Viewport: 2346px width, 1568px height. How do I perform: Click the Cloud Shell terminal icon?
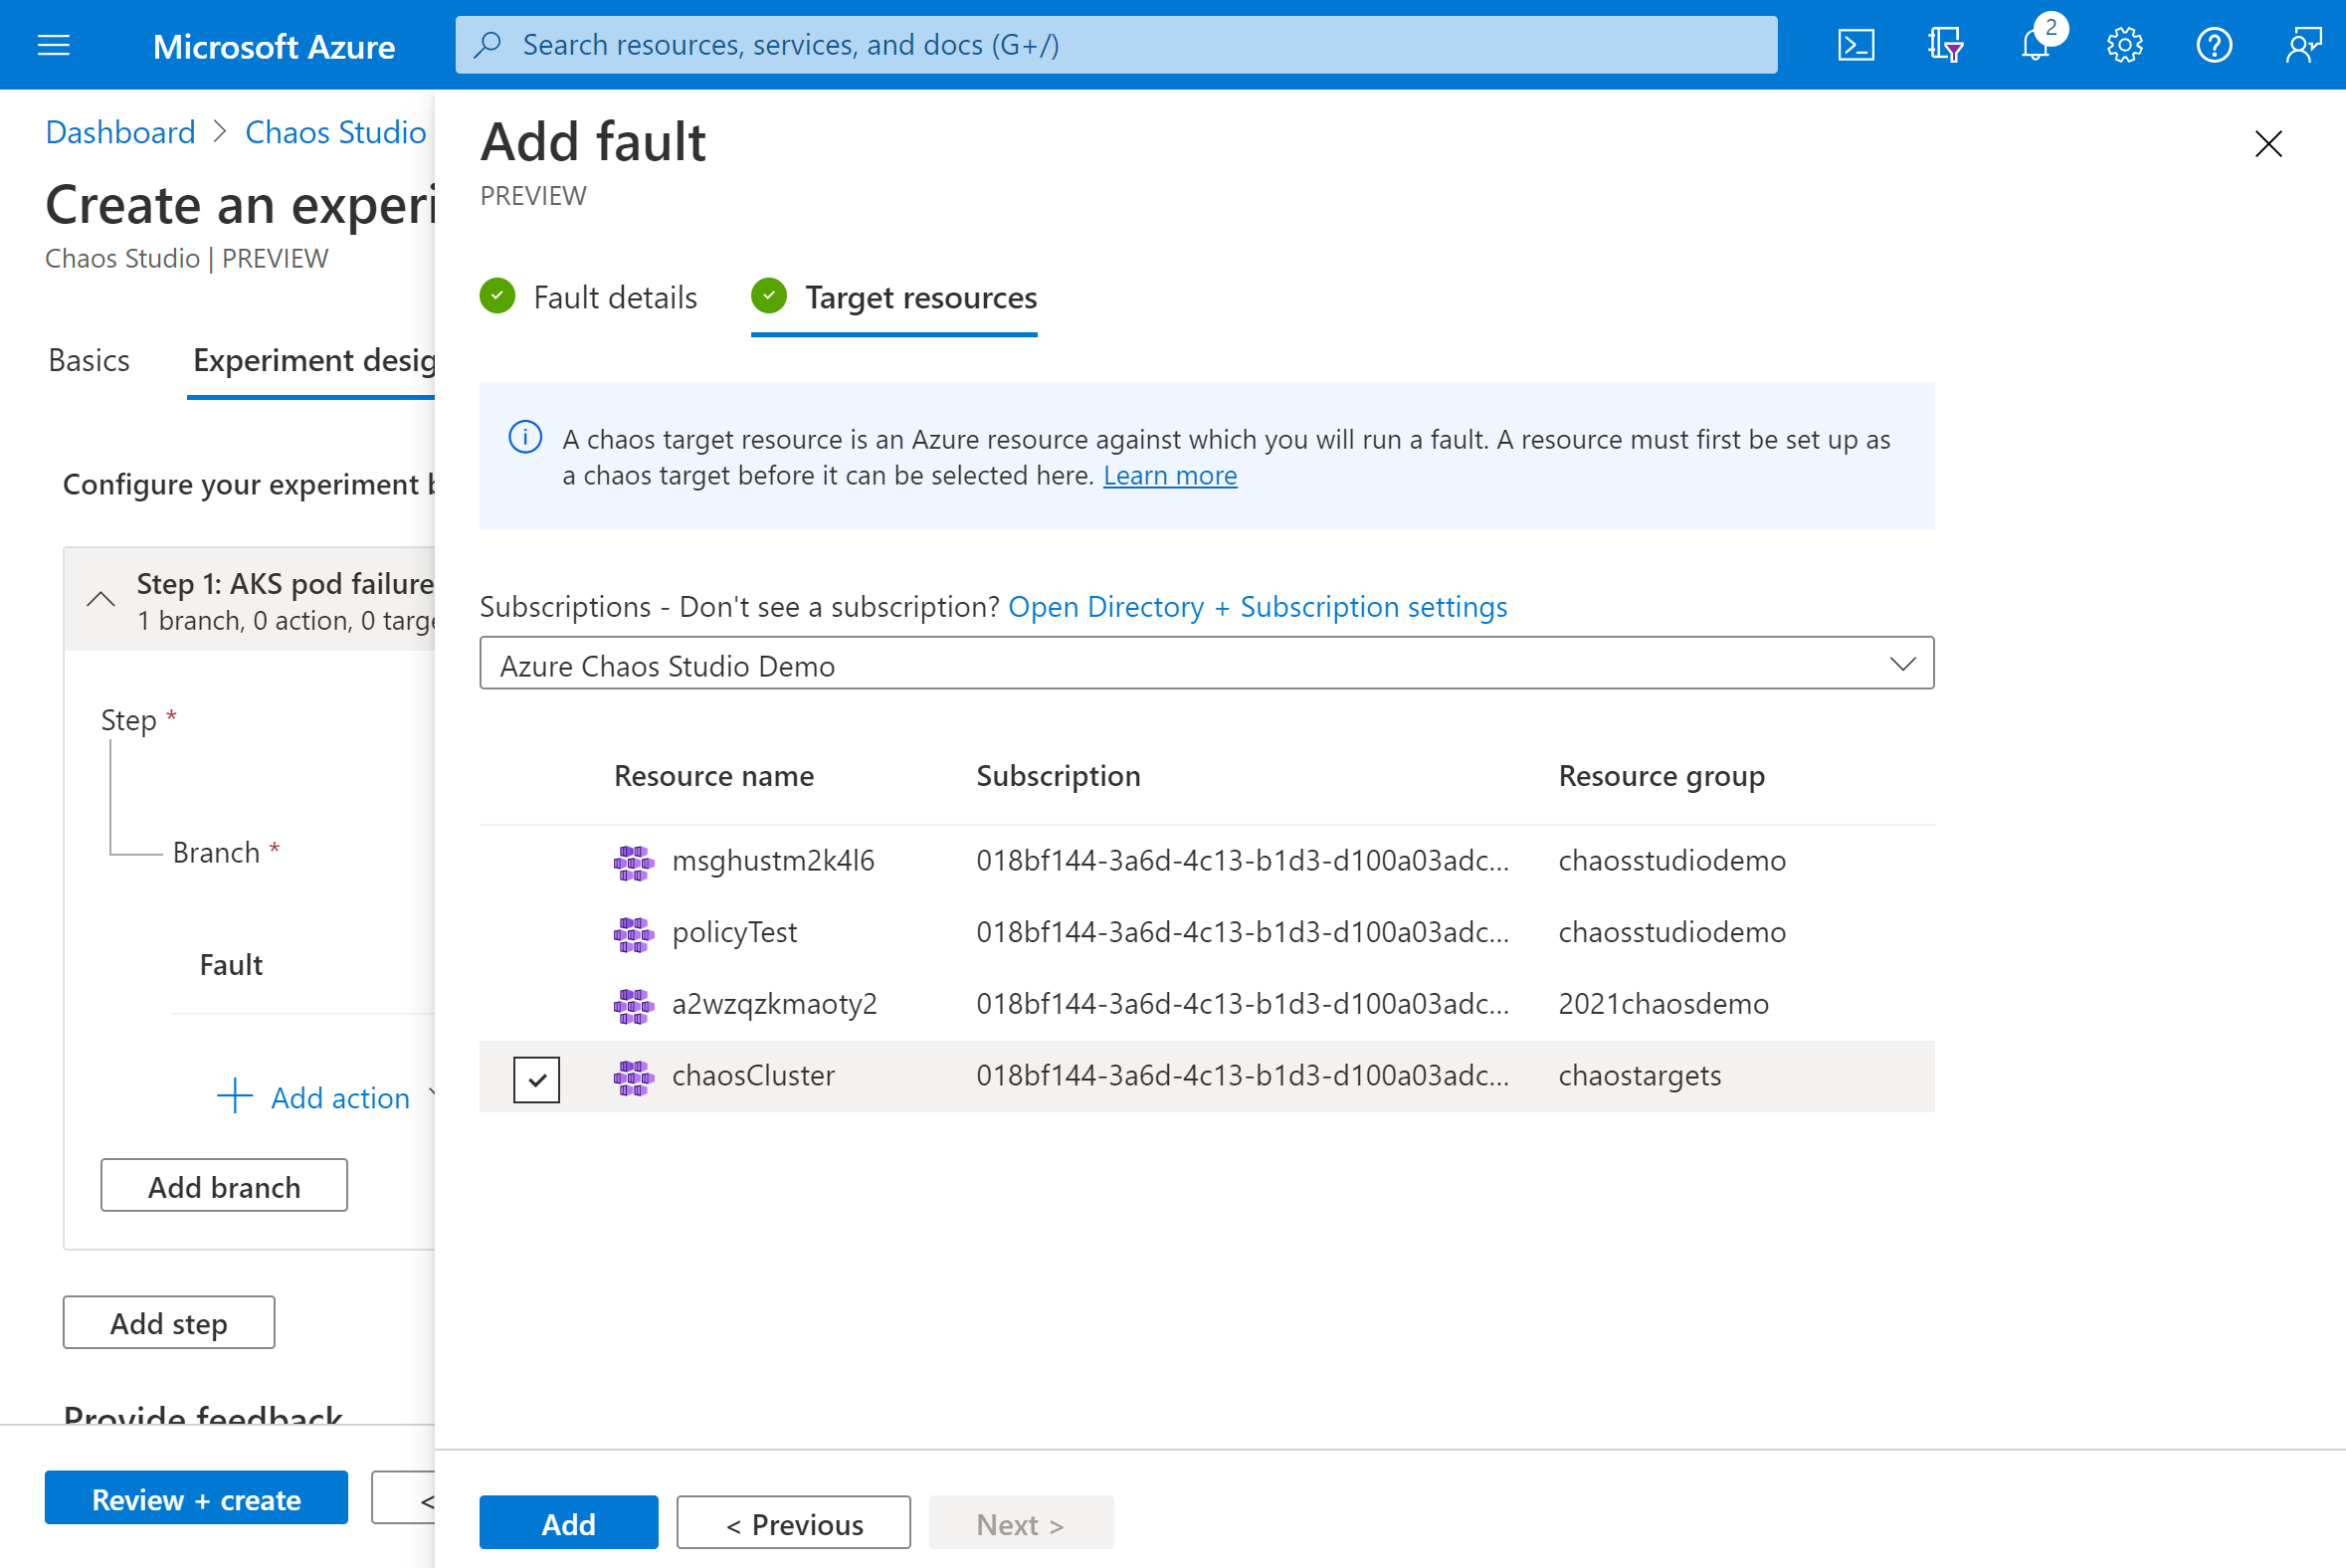click(1855, 44)
